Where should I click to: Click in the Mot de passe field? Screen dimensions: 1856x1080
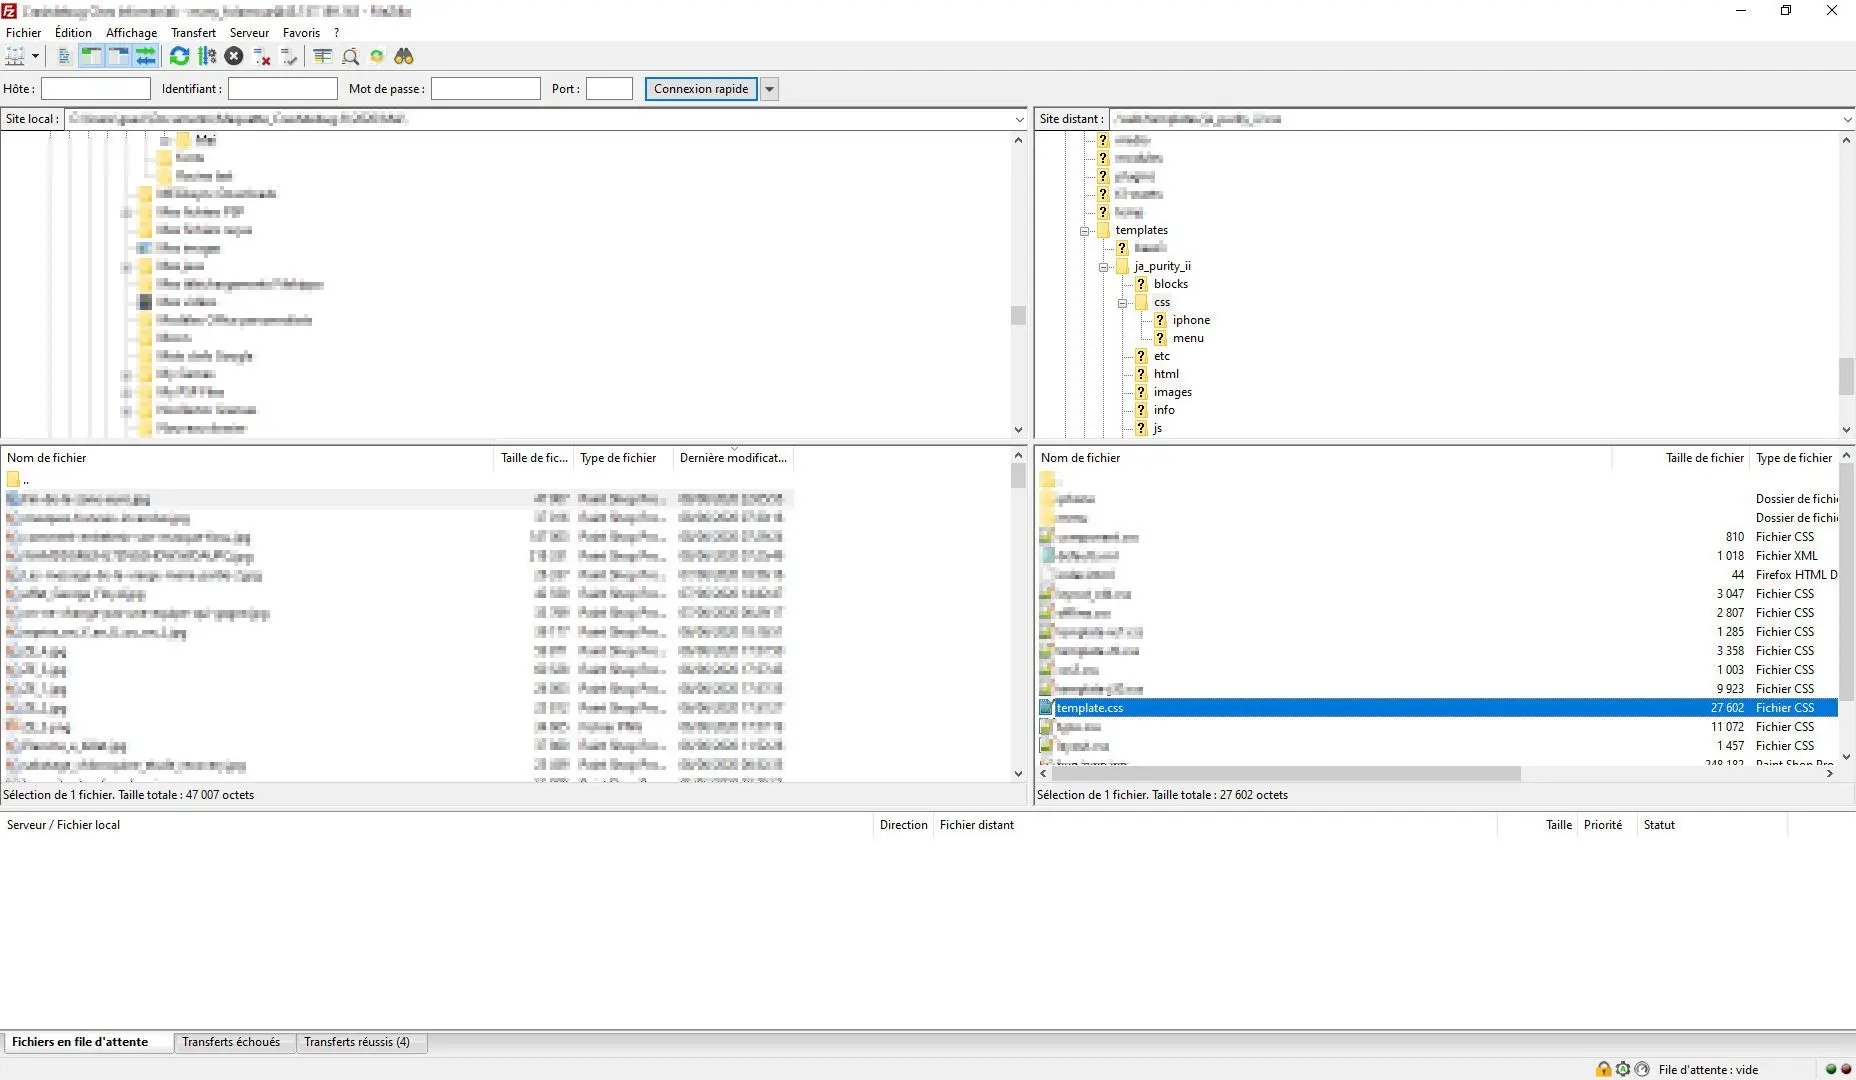(485, 89)
